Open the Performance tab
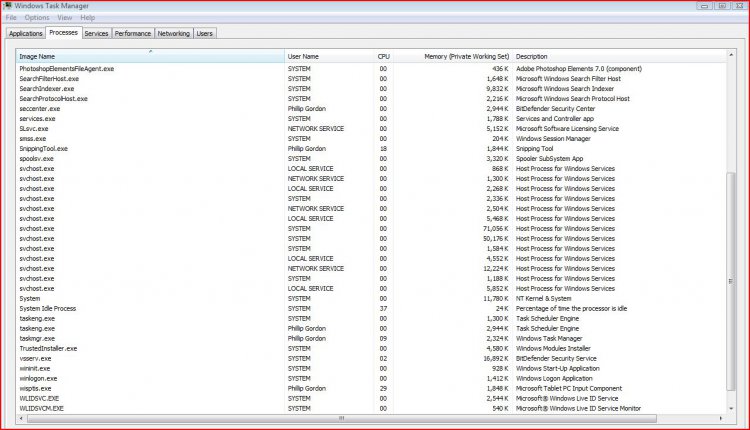 point(132,33)
